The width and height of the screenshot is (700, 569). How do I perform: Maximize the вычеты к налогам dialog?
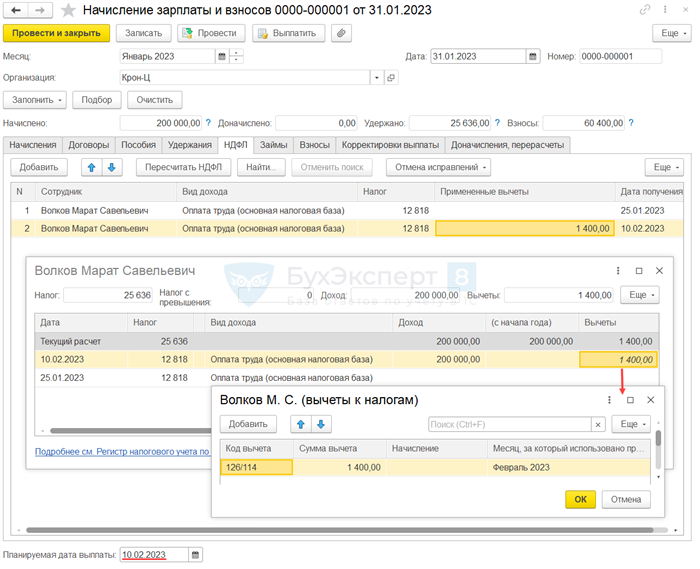coord(630,400)
